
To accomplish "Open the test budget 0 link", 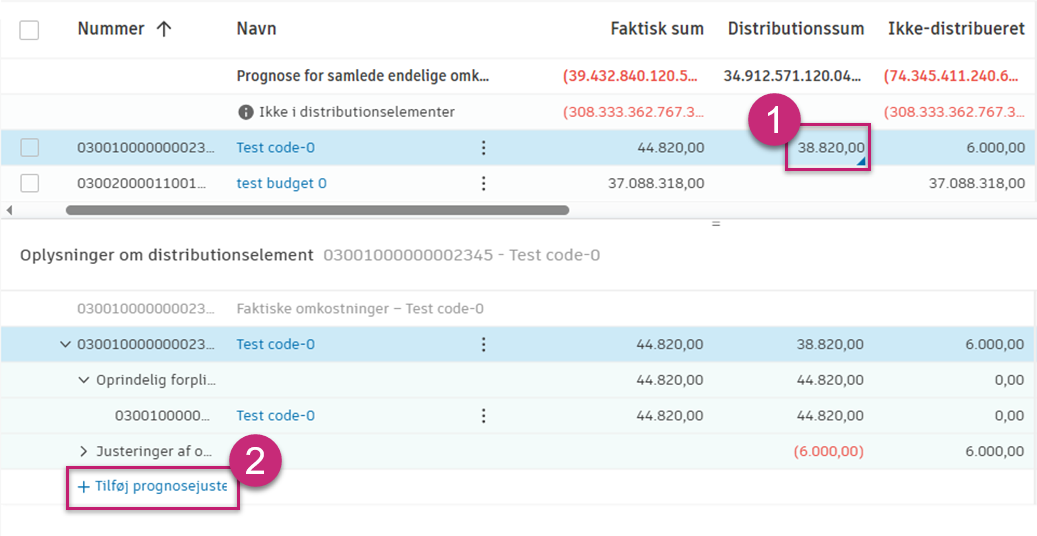I will coord(281,183).
